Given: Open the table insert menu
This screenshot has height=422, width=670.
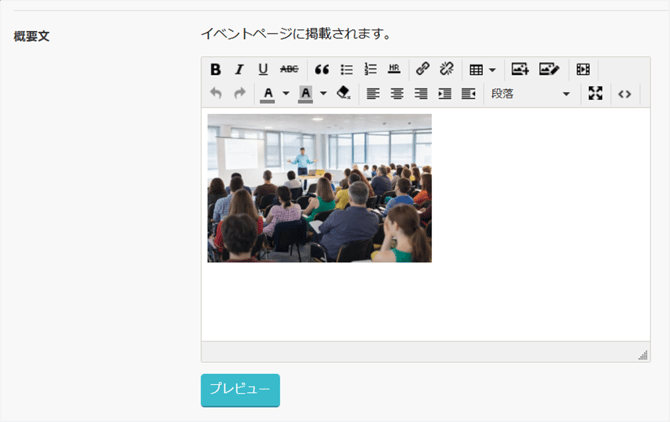Looking at the screenshot, I should [x=482, y=70].
